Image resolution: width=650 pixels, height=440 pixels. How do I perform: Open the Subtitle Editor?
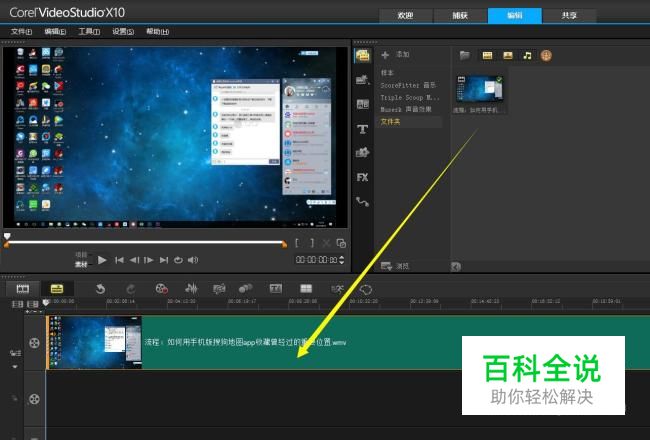[x=276, y=288]
